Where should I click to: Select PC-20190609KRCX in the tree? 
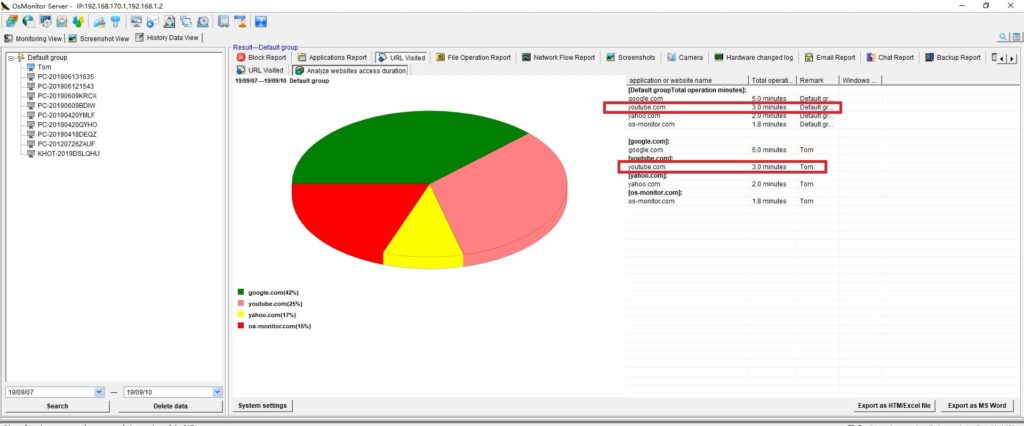(67, 95)
